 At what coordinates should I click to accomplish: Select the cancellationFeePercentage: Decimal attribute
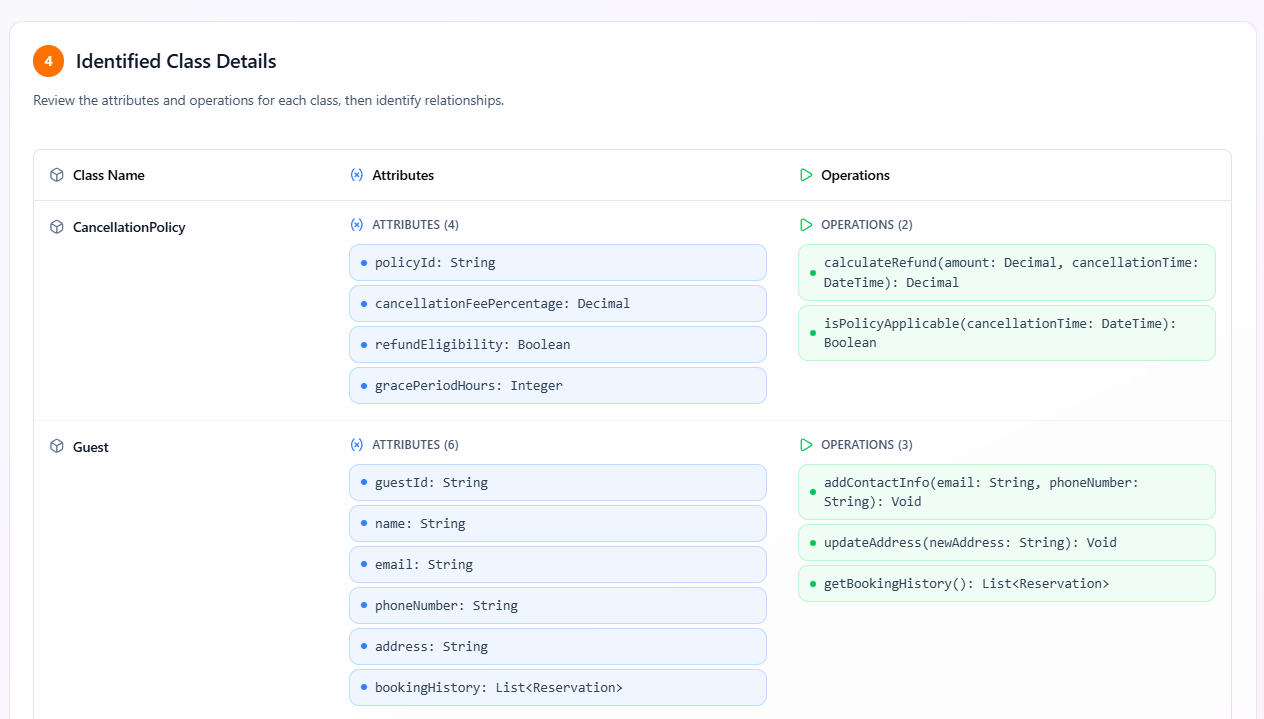(x=557, y=304)
